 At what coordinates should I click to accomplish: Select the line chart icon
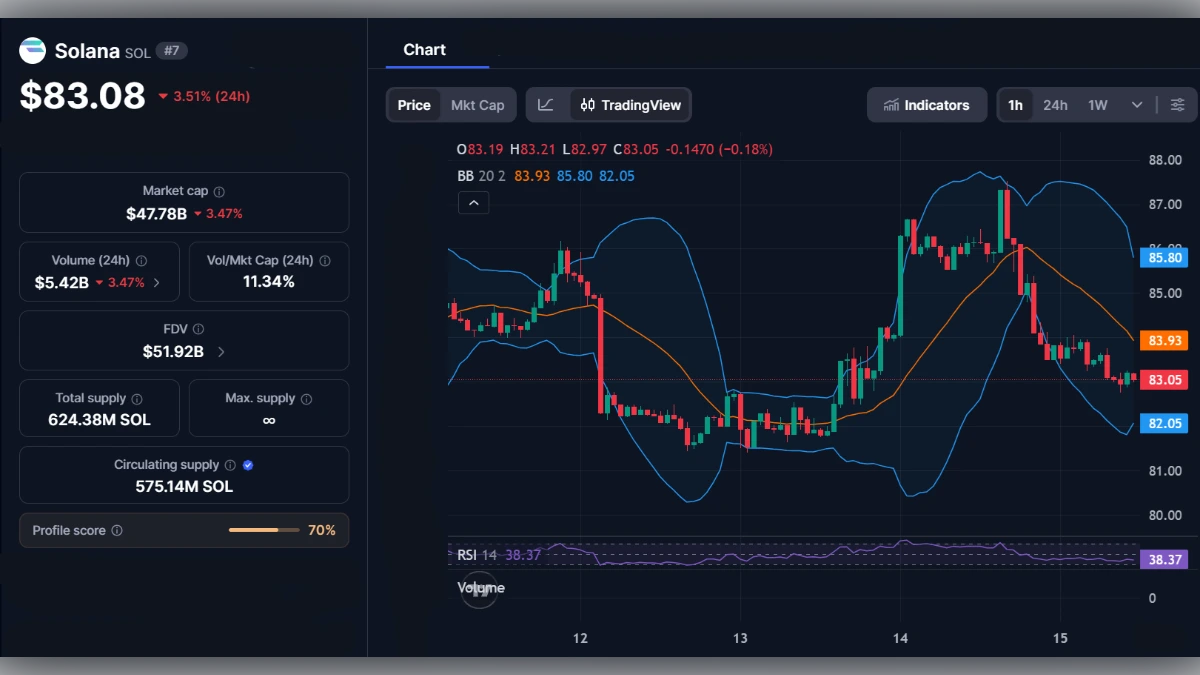[545, 104]
